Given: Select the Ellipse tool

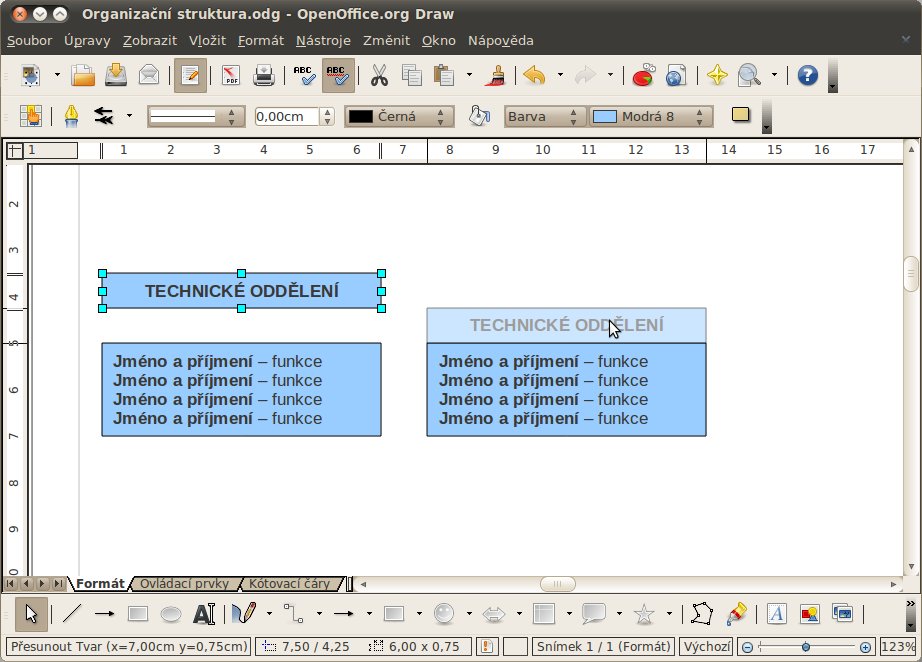Looking at the screenshot, I should click(x=171, y=614).
